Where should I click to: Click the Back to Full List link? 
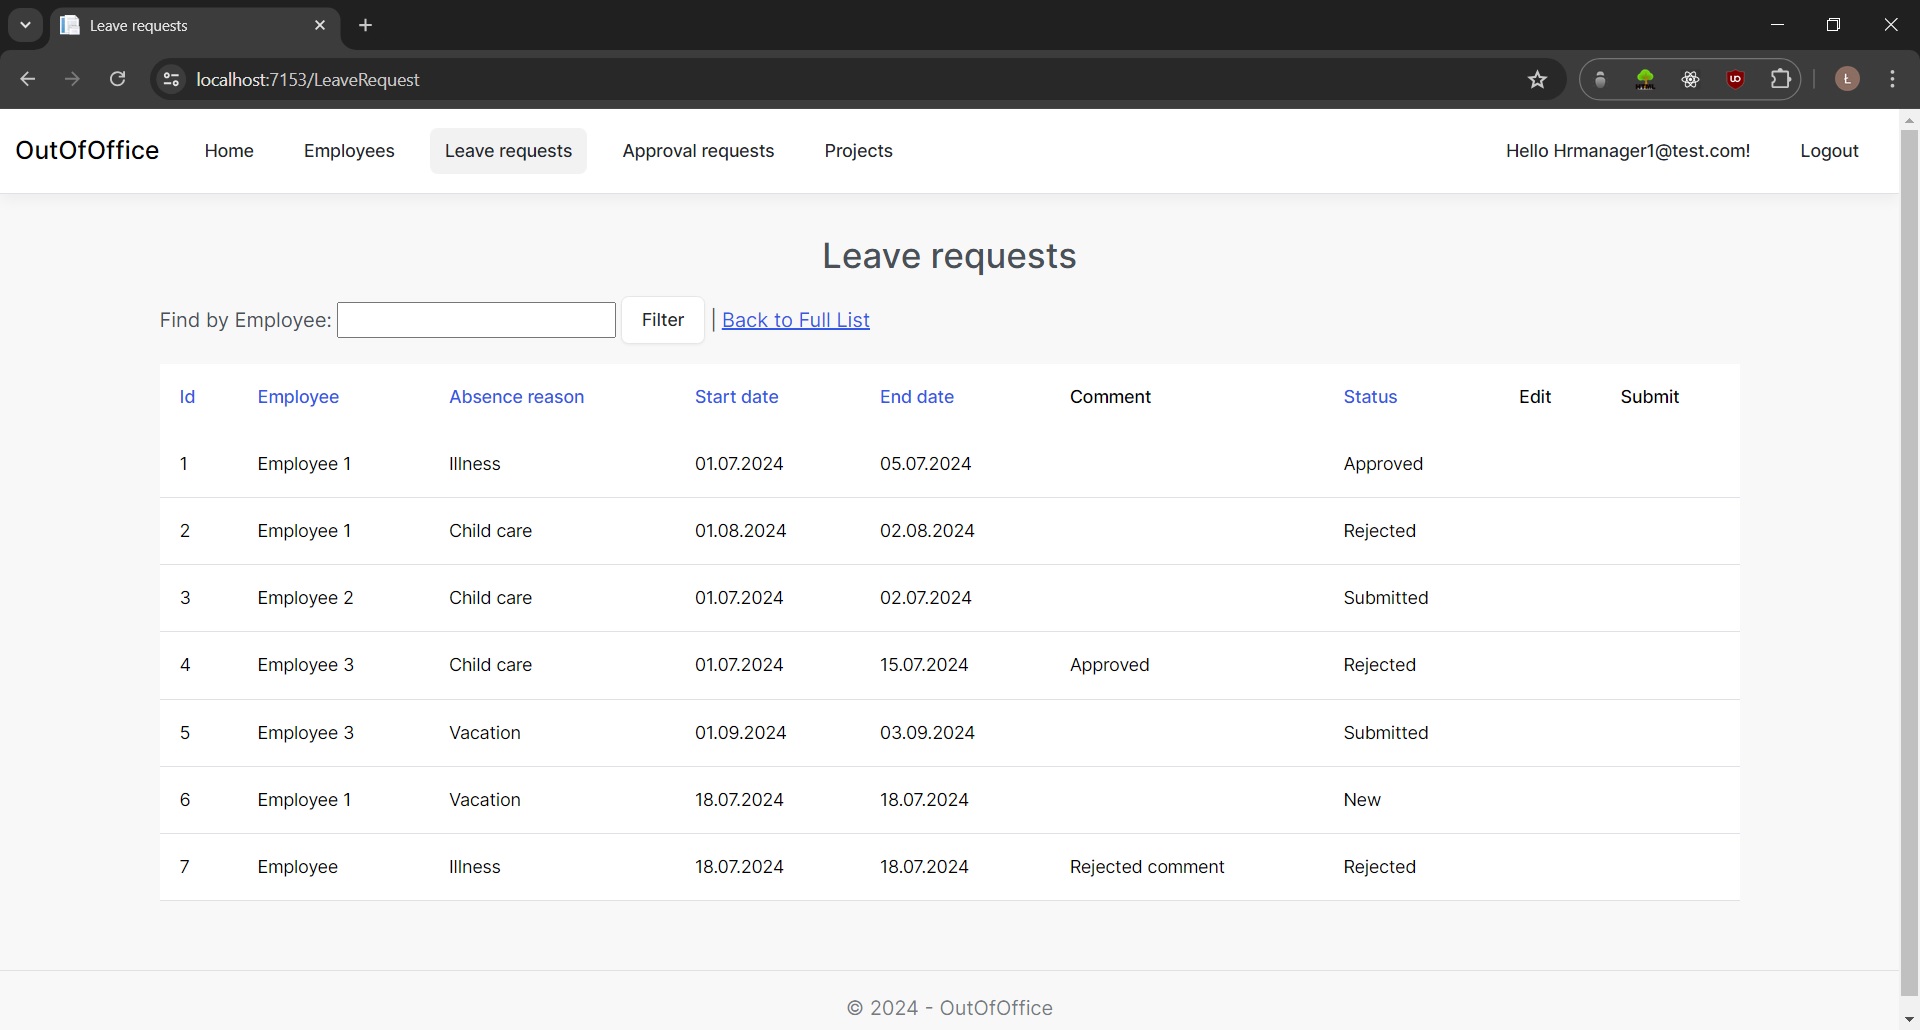tap(795, 320)
